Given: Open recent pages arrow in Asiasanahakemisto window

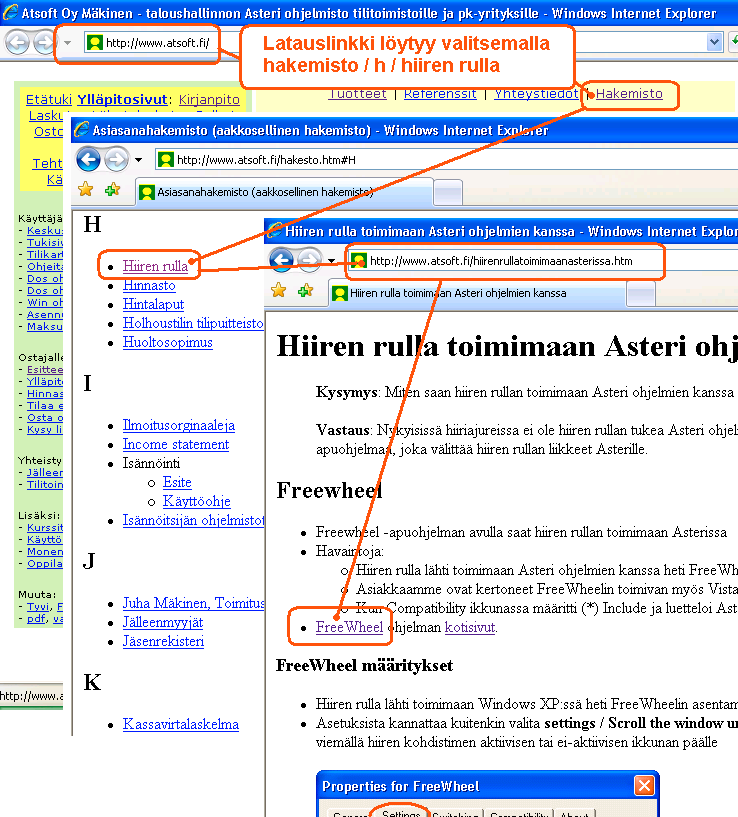Looking at the screenshot, I should point(138,160).
